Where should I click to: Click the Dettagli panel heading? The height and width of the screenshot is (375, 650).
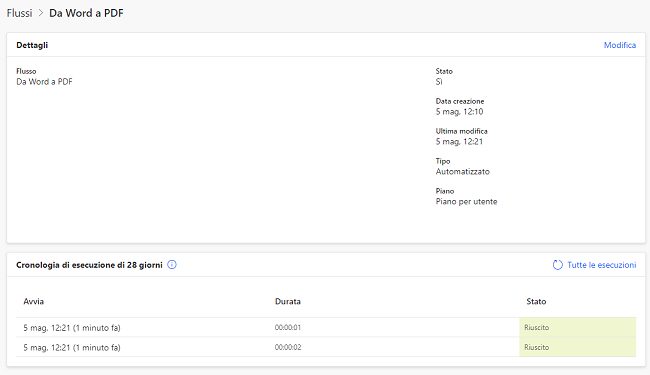point(32,45)
